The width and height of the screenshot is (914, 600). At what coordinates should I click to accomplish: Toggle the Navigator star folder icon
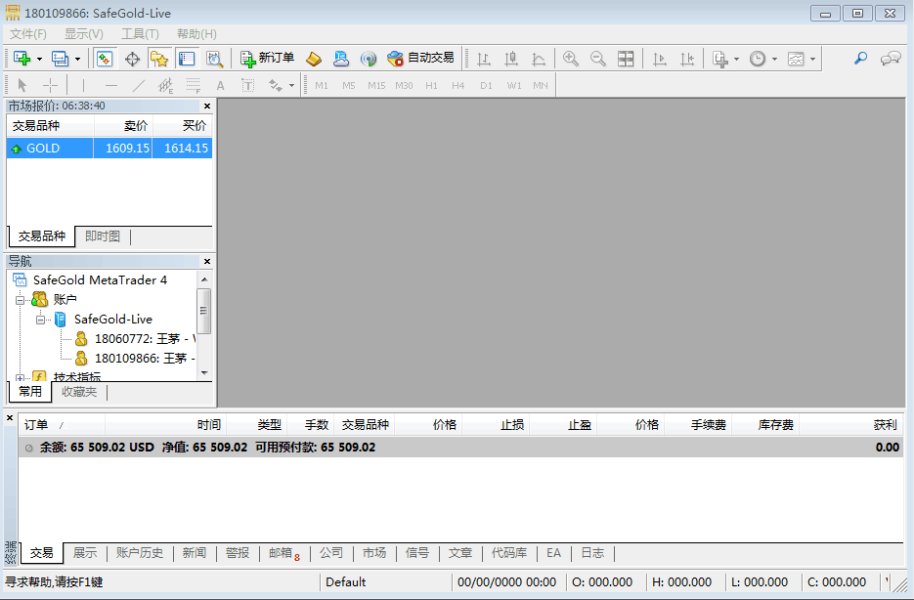click(159, 58)
